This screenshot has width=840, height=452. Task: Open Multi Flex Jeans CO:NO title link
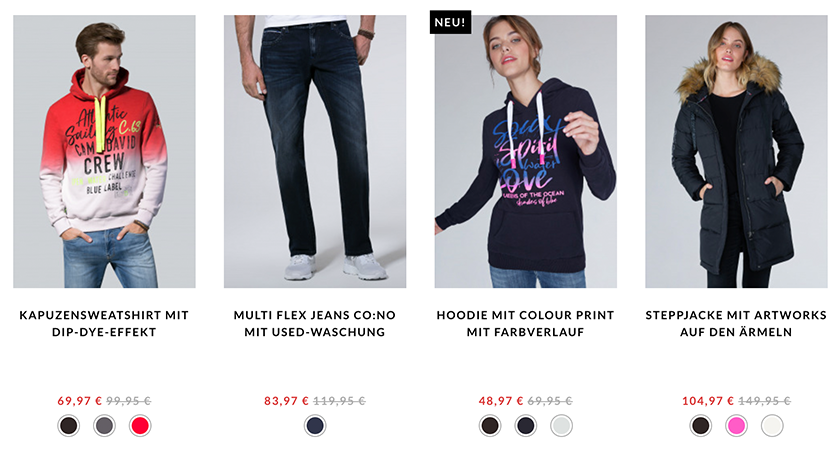coord(315,323)
